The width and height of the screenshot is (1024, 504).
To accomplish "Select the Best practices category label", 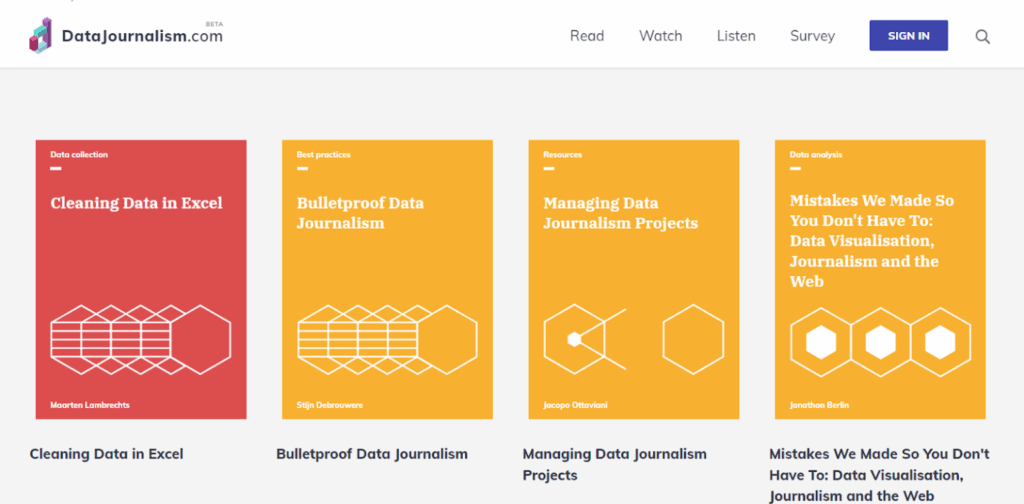I will point(323,155).
